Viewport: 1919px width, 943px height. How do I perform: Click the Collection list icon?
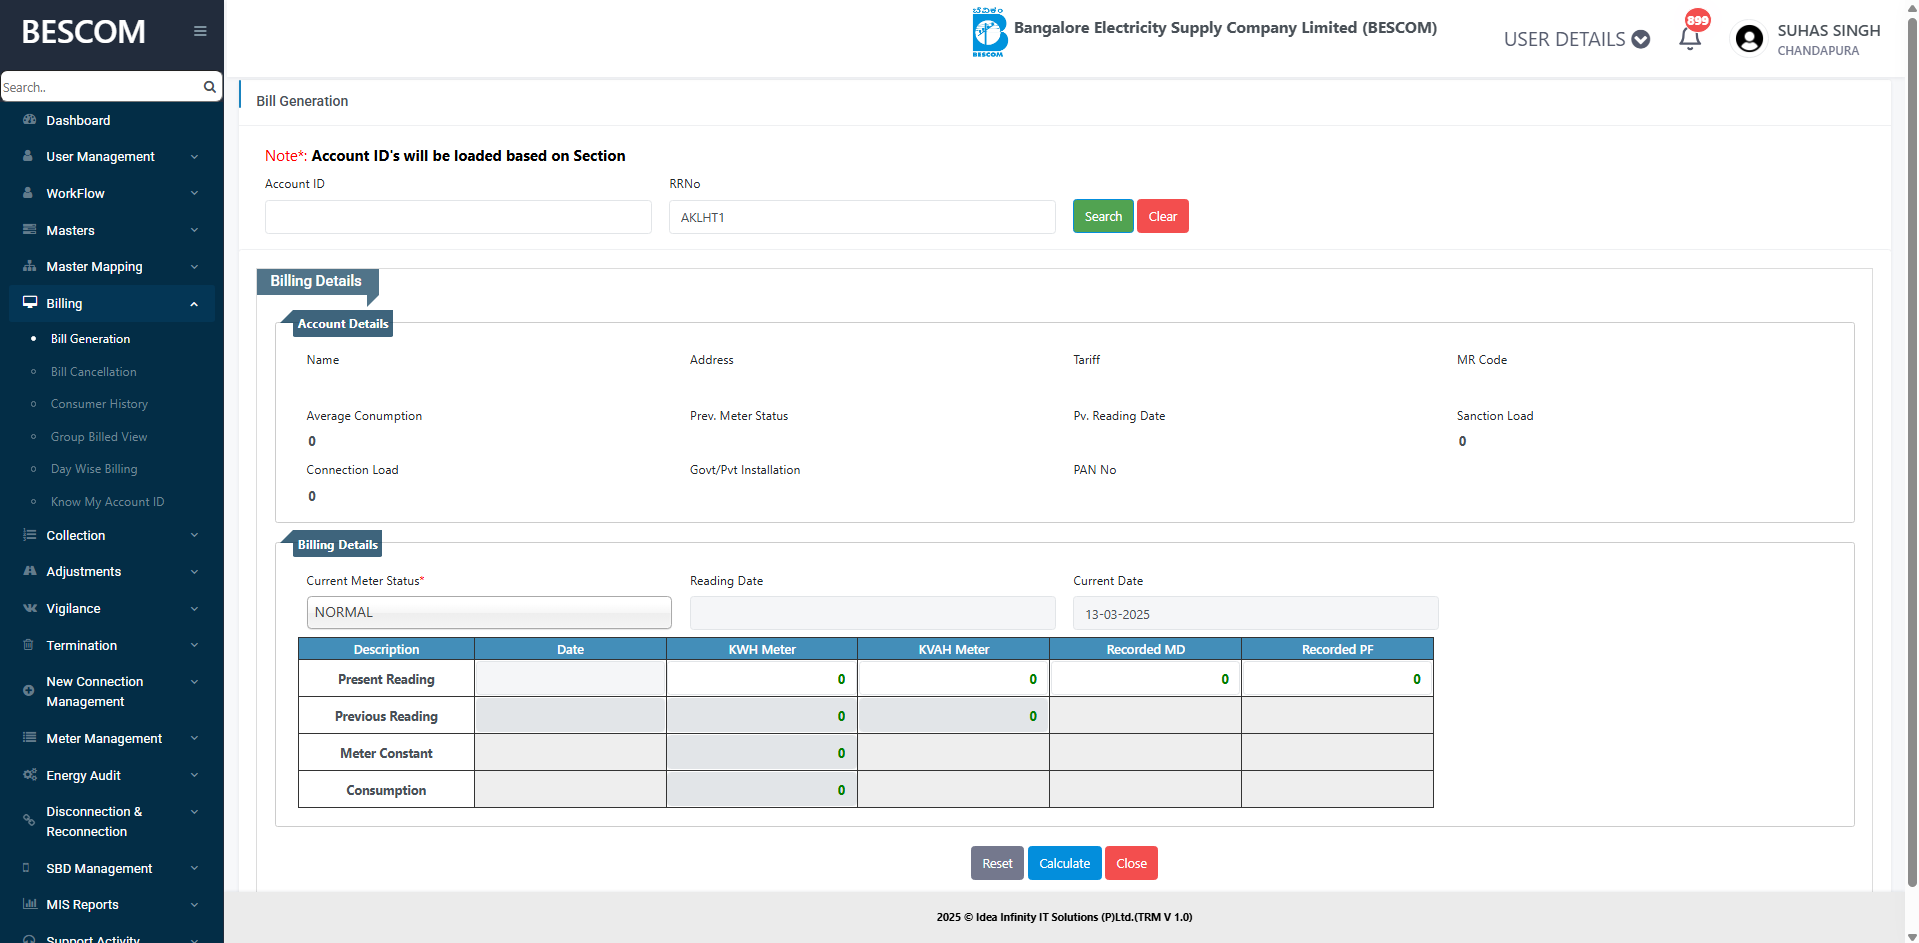29,535
